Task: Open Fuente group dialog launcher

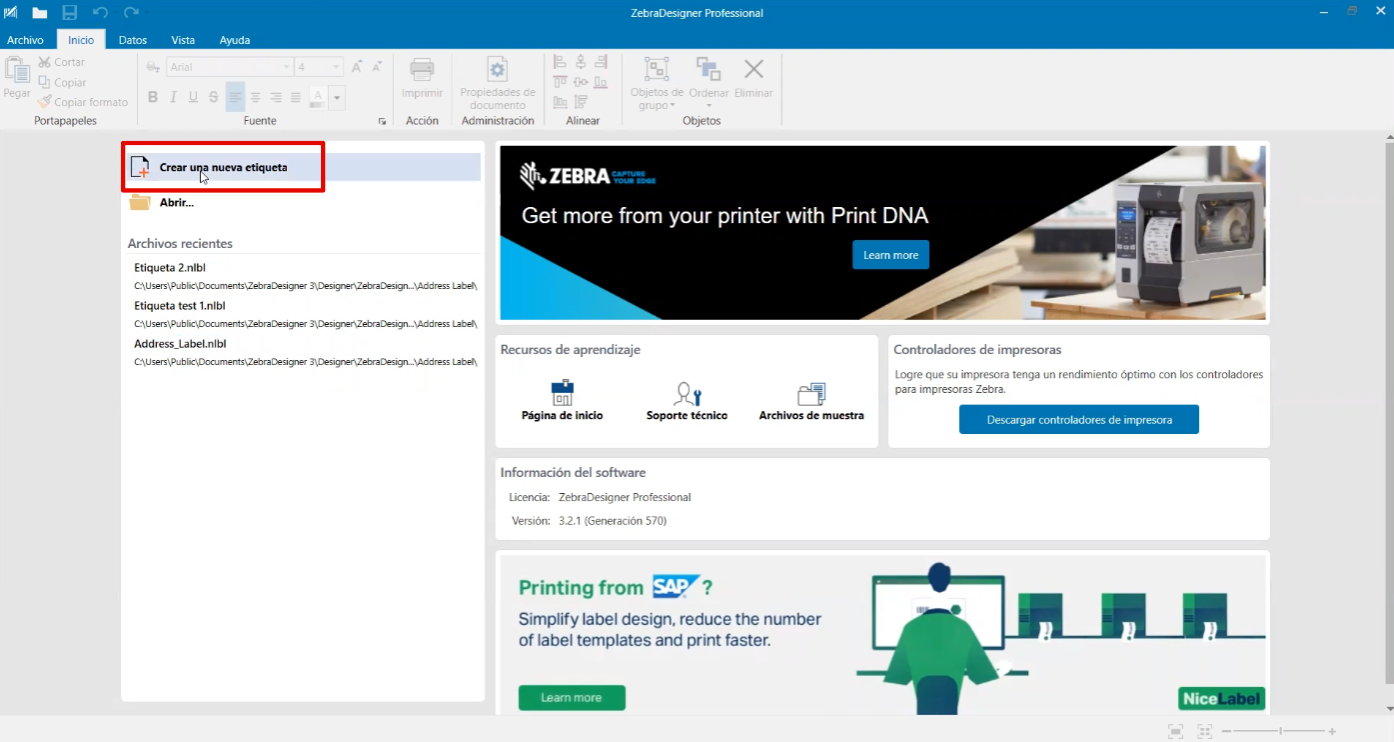Action: tap(381, 122)
